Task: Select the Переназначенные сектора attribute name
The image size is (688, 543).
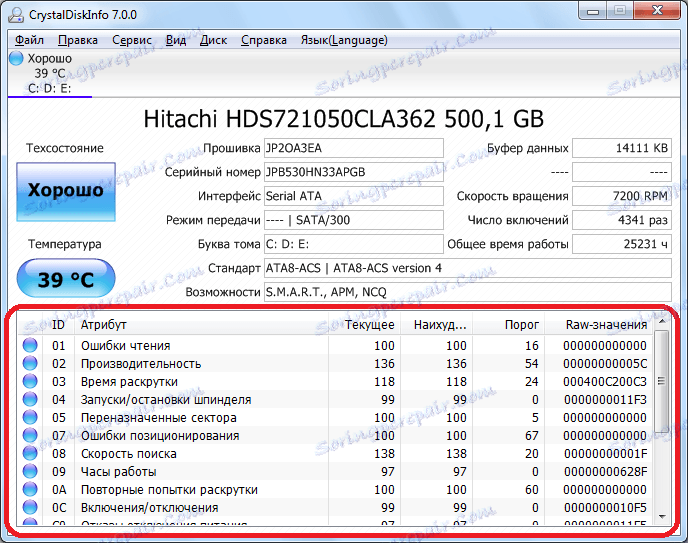Action: (158, 418)
